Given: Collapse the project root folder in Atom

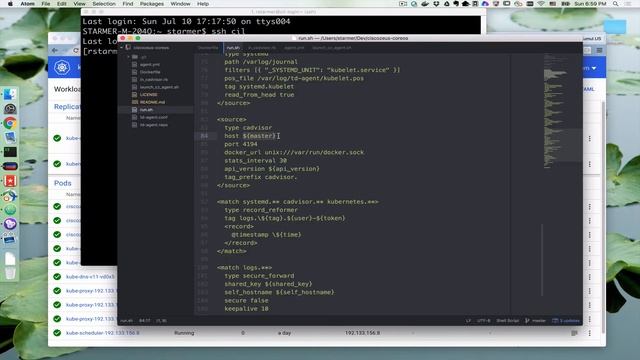Looking at the screenshot, I should pyautogui.click(x=122, y=48).
